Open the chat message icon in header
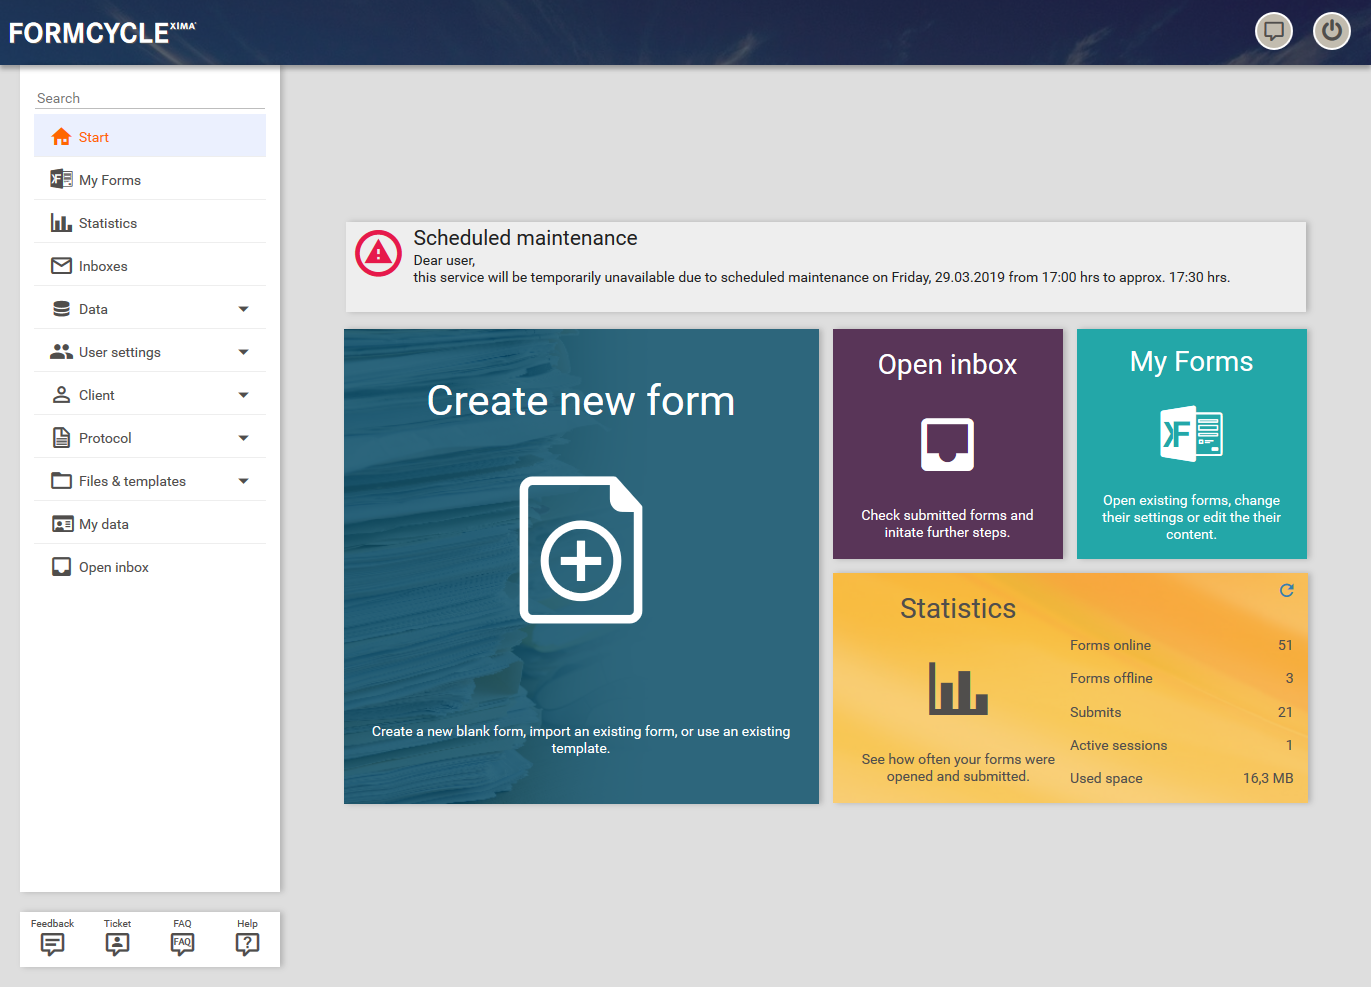This screenshot has width=1371, height=987. 1273,31
